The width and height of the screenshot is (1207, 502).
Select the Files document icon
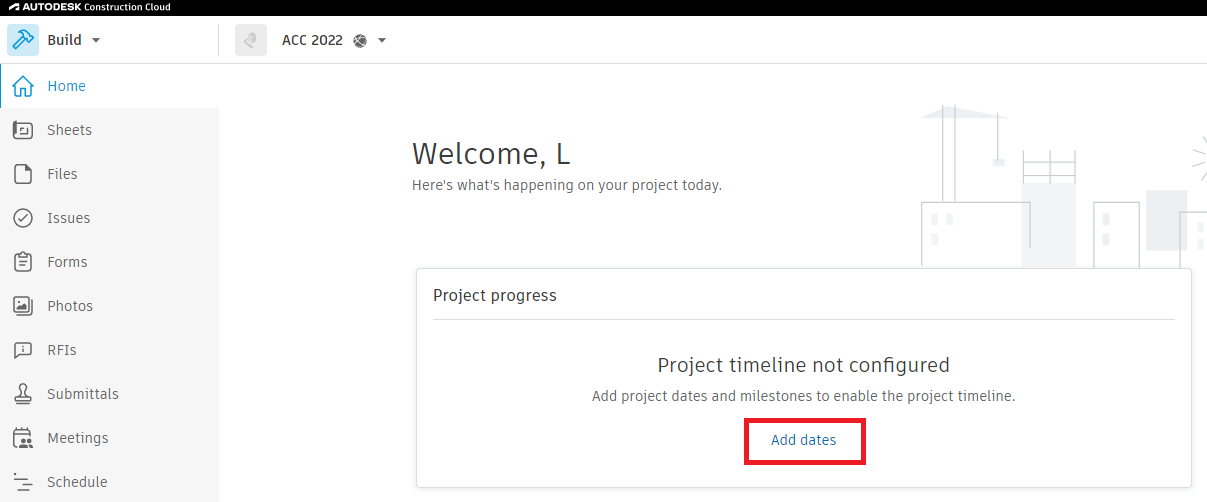click(x=23, y=174)
